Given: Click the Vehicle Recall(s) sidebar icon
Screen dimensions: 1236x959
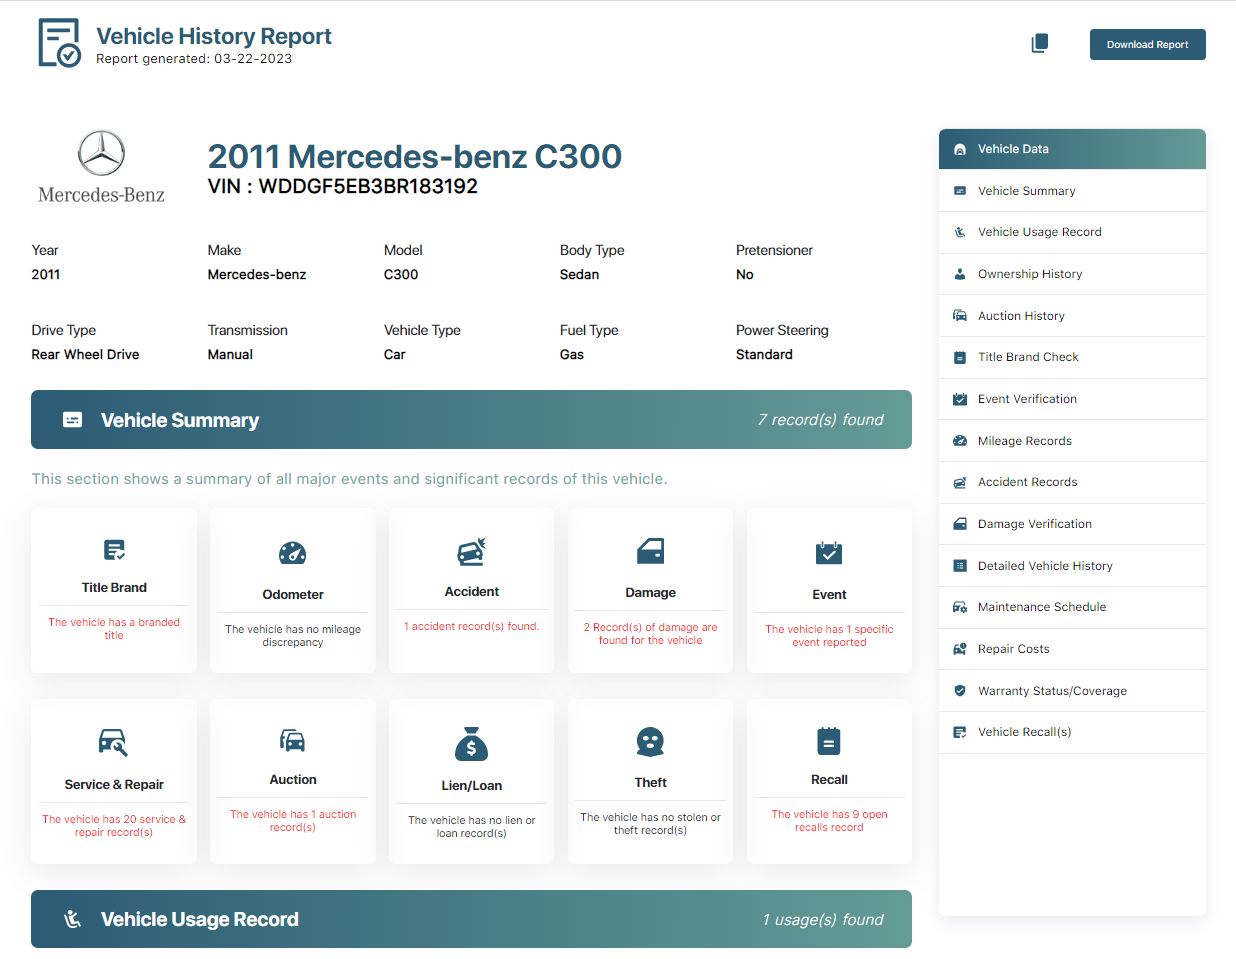Looking at the screenshot, I should [x=960, y=732].
